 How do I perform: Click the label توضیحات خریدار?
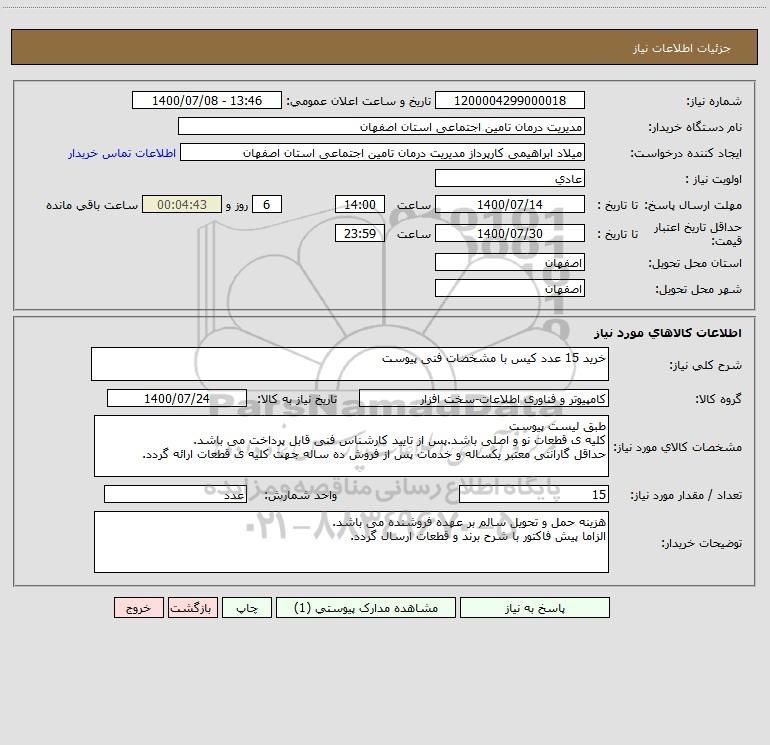(x=702, y=543)
